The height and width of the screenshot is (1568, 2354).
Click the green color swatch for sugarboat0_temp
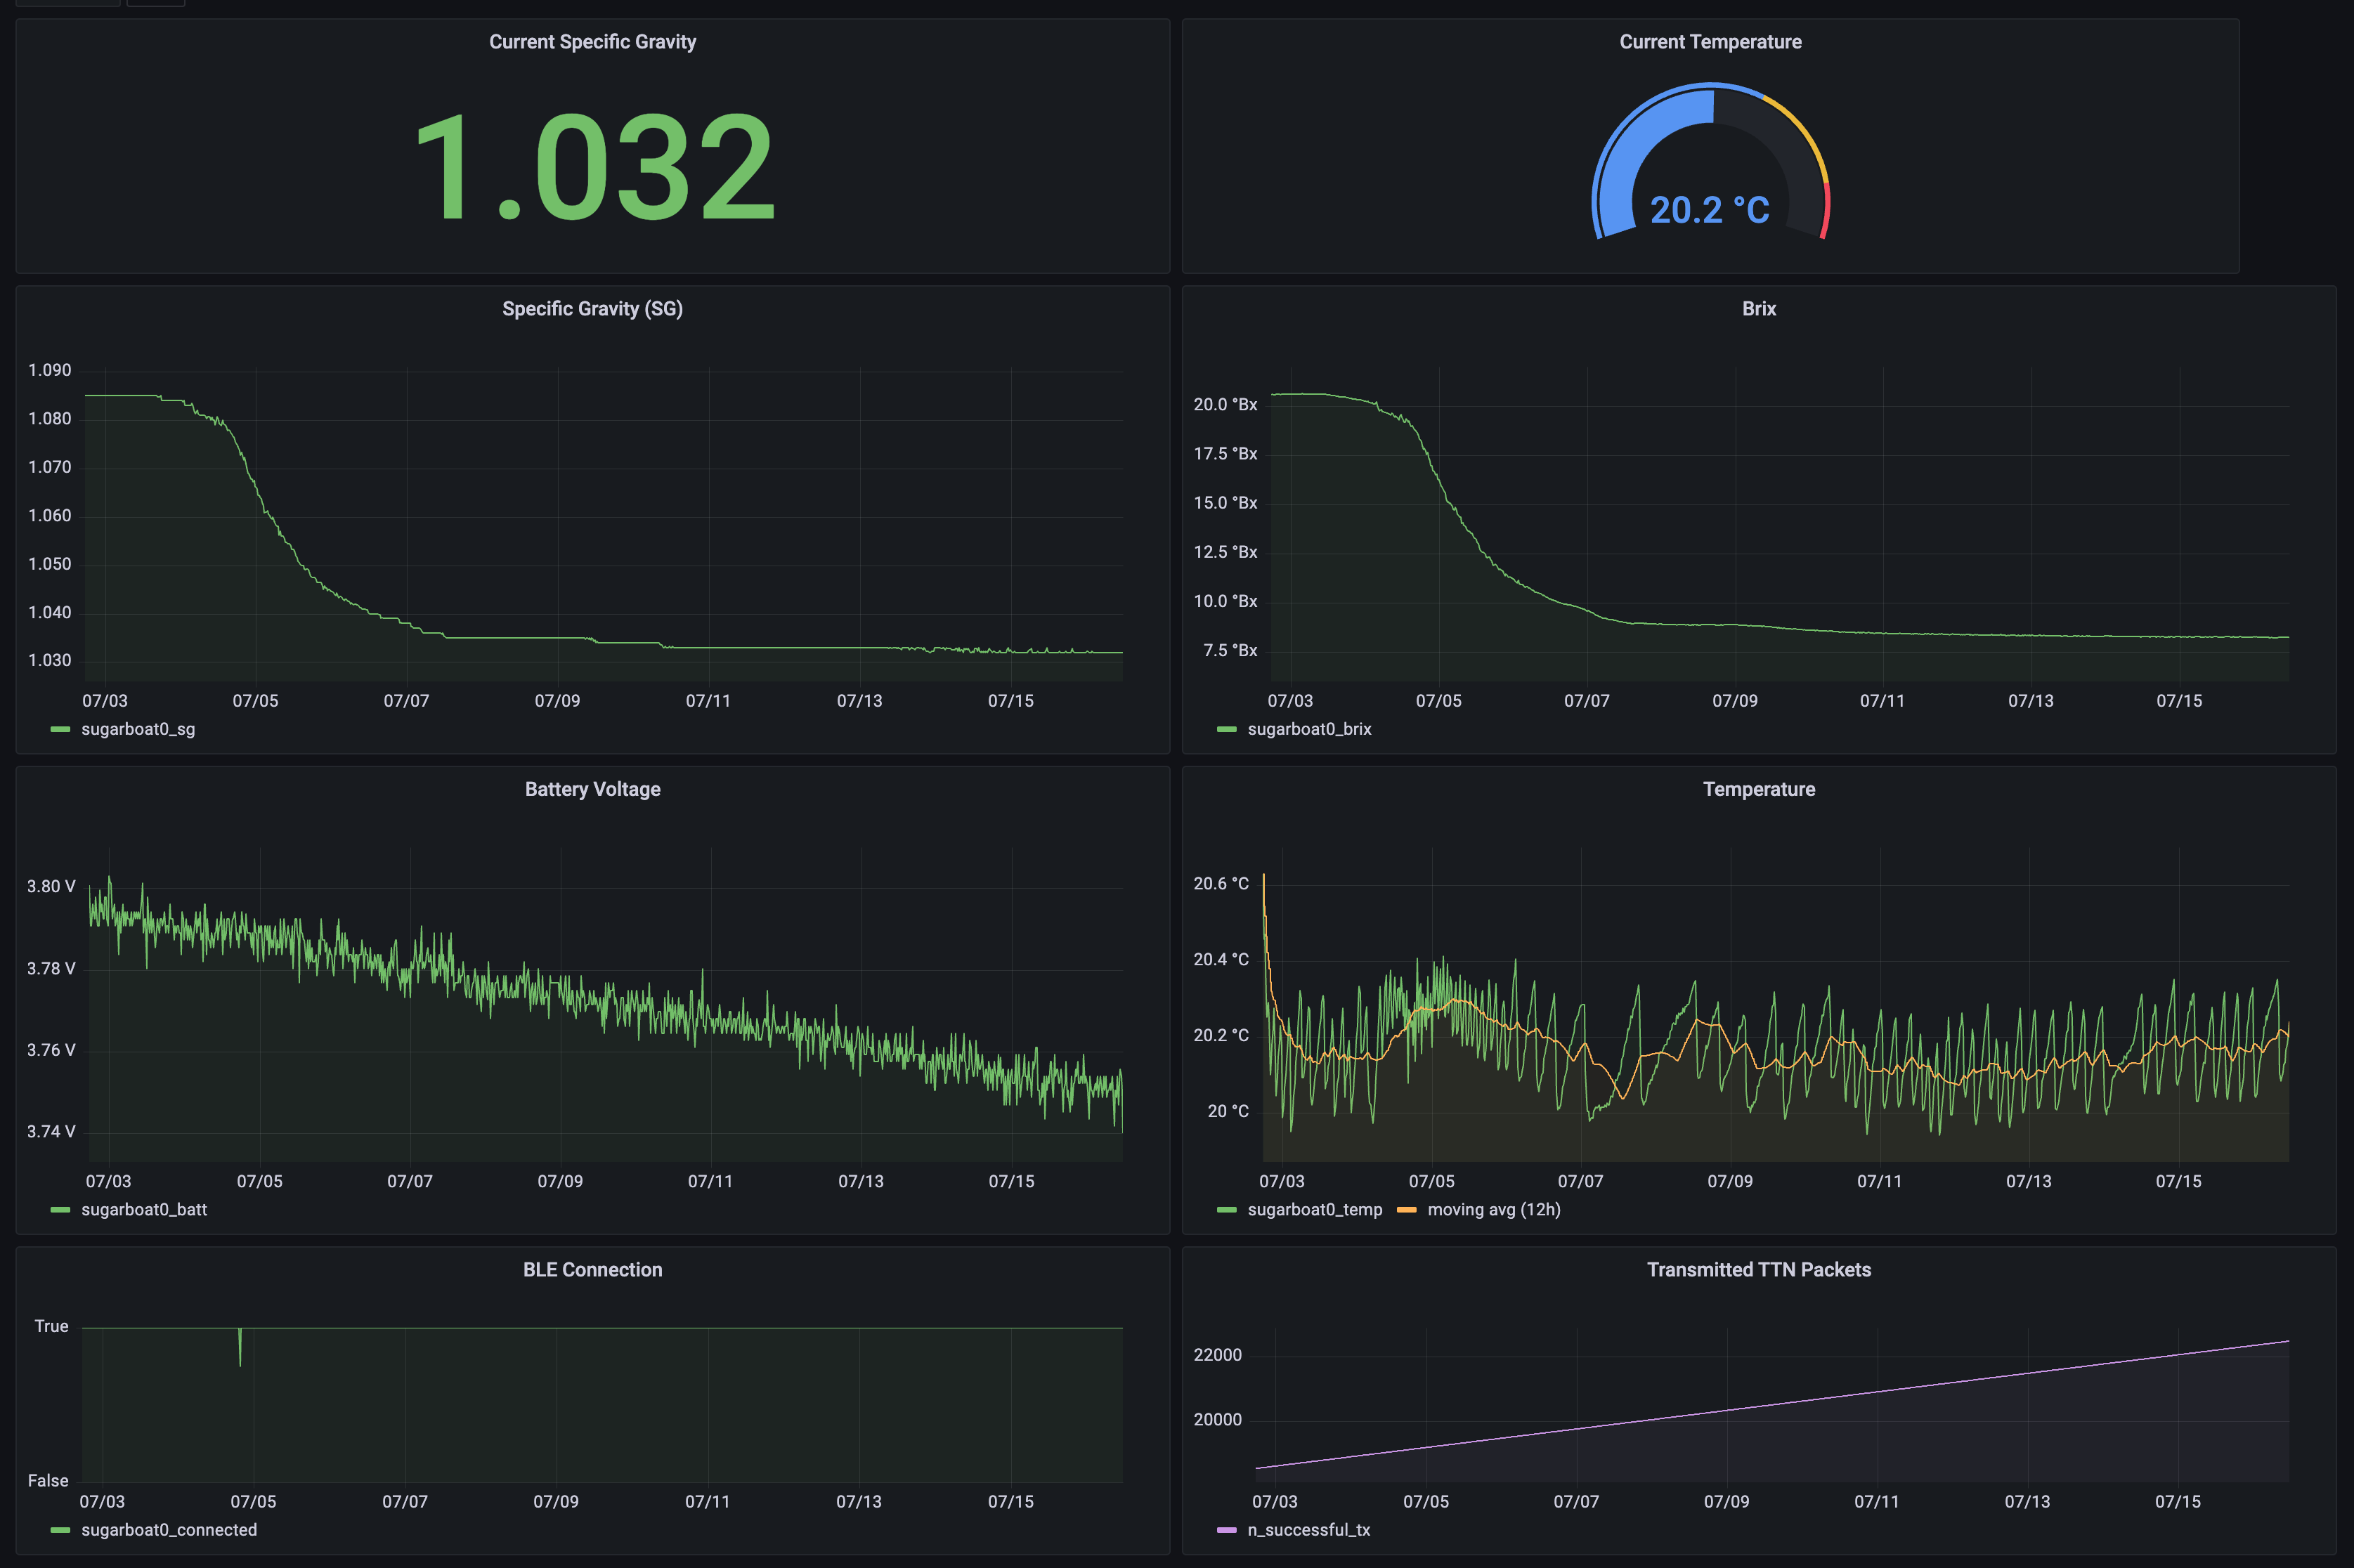(x=1226, y=1209)
